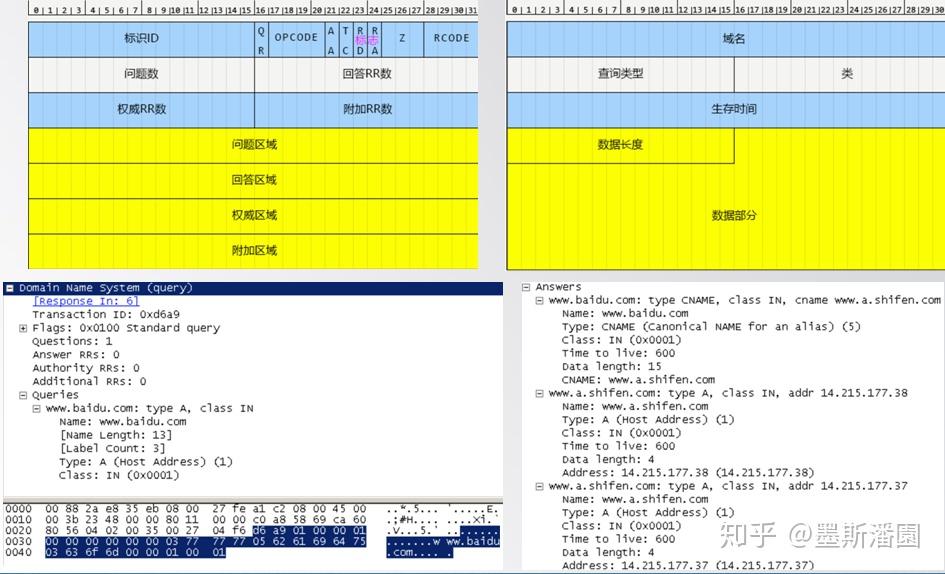Click the QR flag cell in header diagram
Viewport: 945px width, 574px height.
(x=261, y=39)
